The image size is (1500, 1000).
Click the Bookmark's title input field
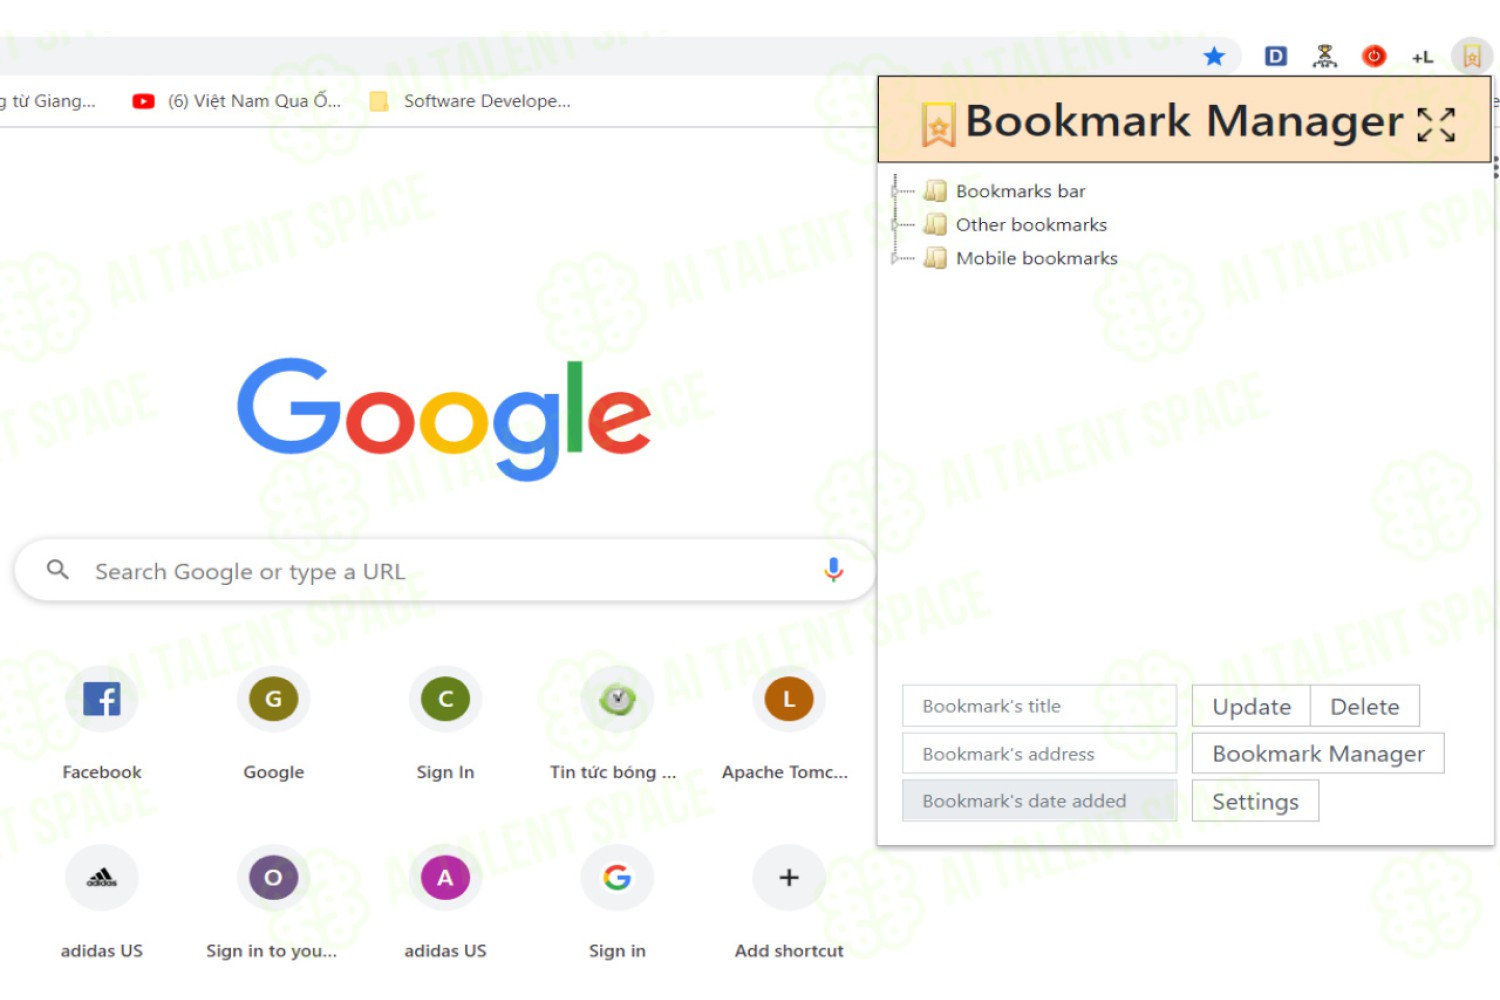pyautogui.click(x=1039, y=706)
